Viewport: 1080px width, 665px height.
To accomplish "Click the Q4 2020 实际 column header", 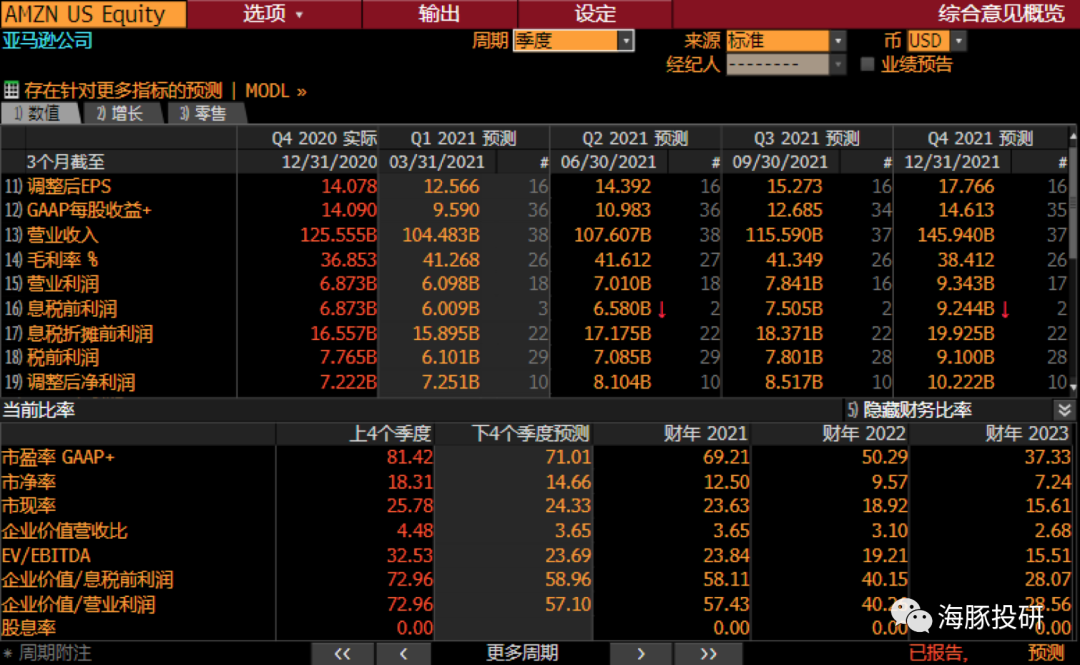I will 308,138.
